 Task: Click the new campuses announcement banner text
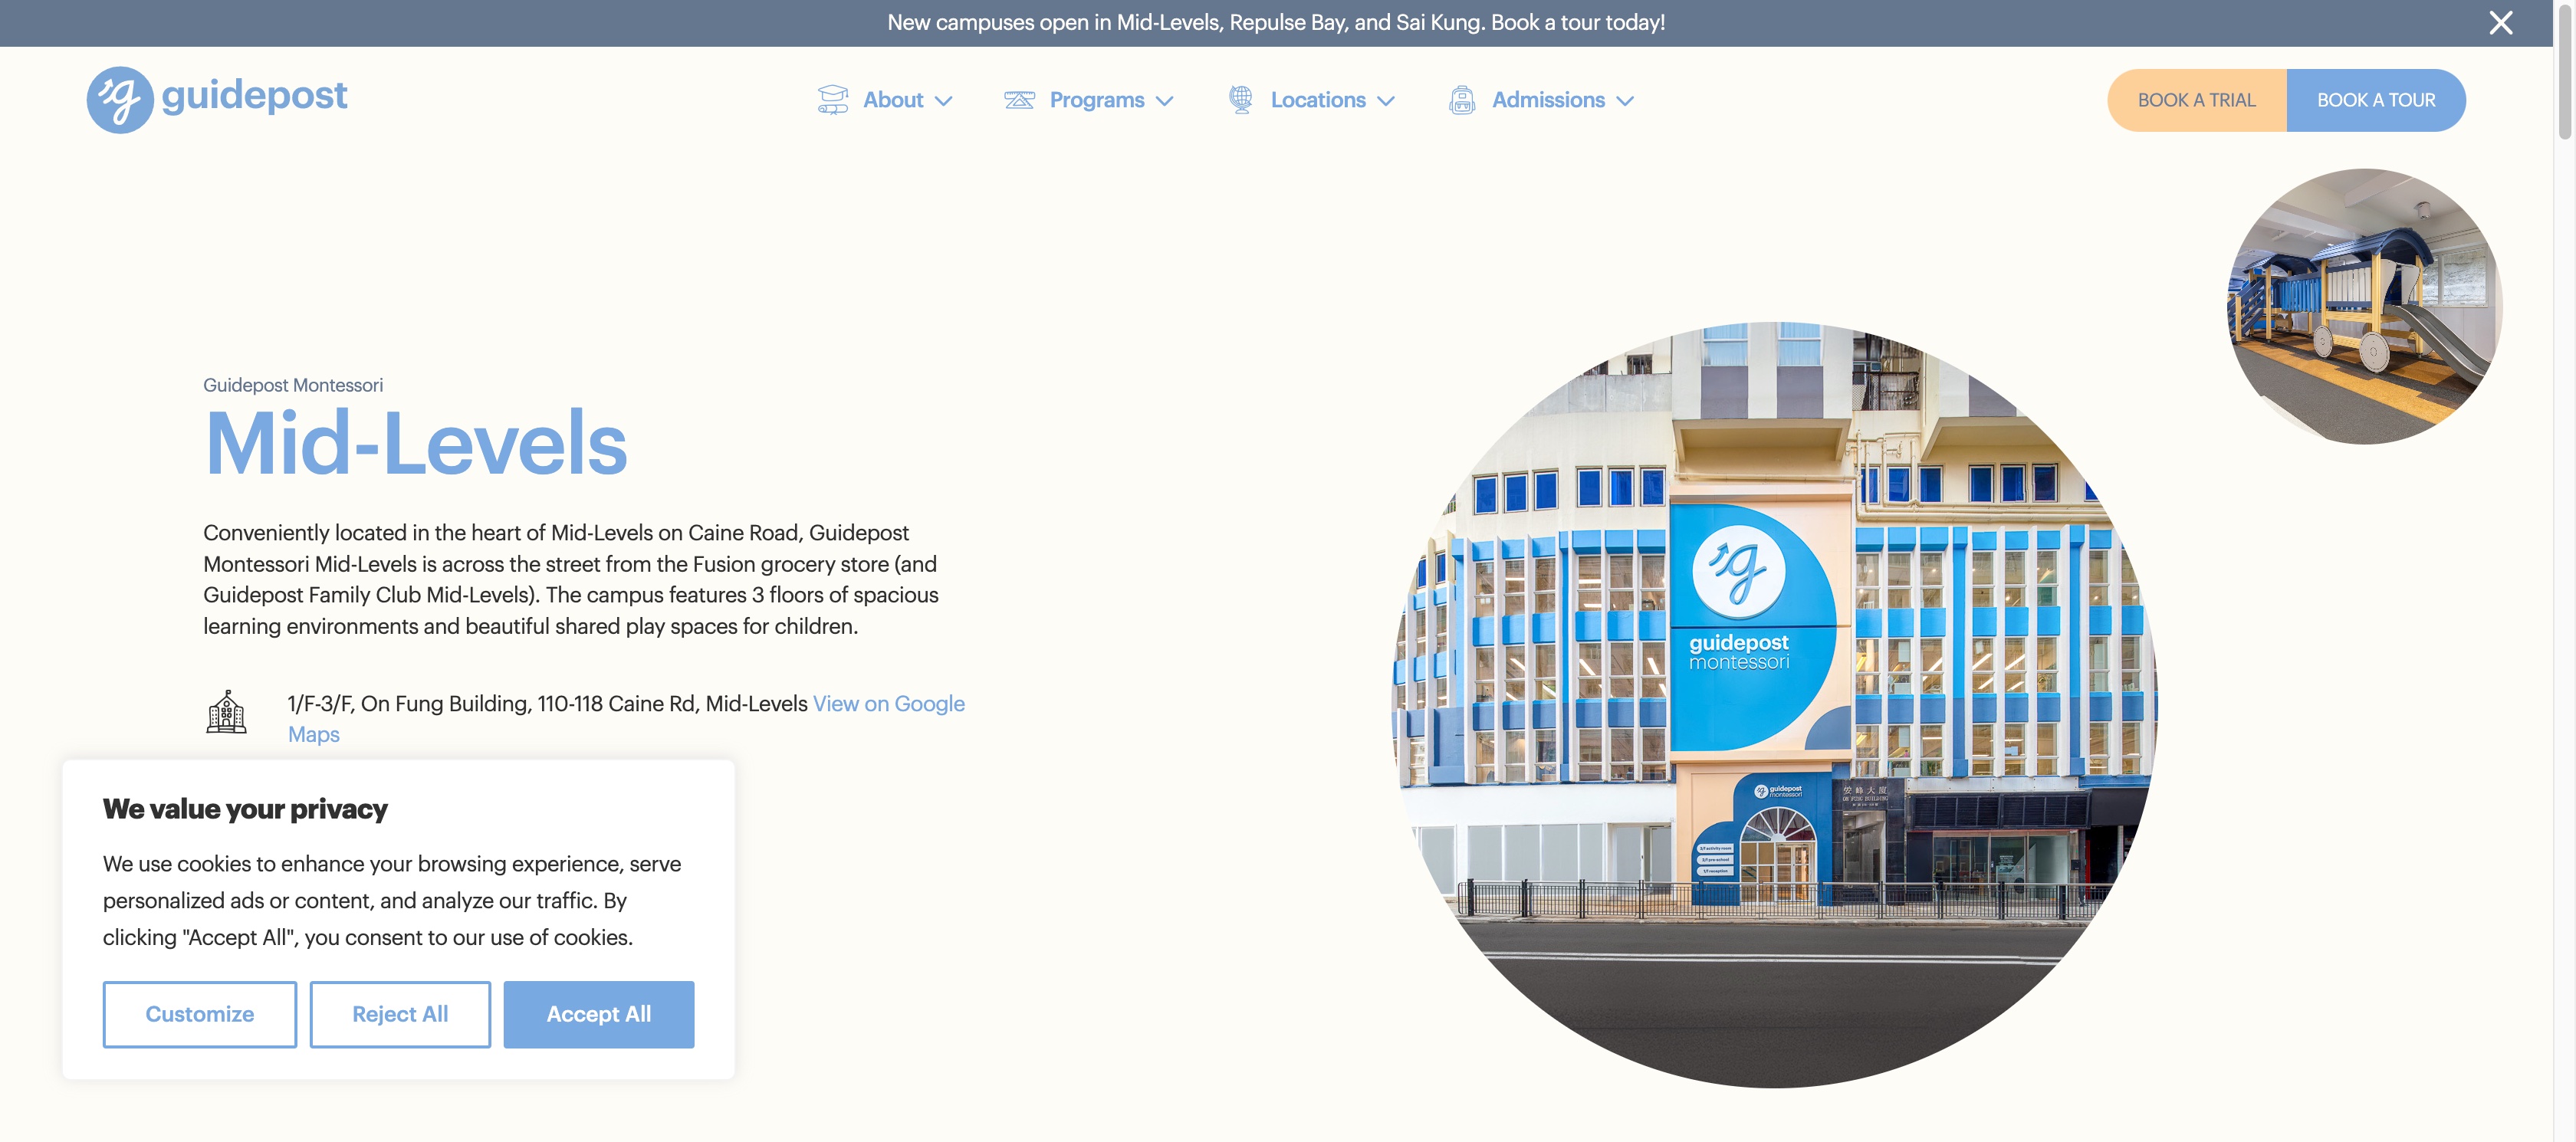point(1276,22)
